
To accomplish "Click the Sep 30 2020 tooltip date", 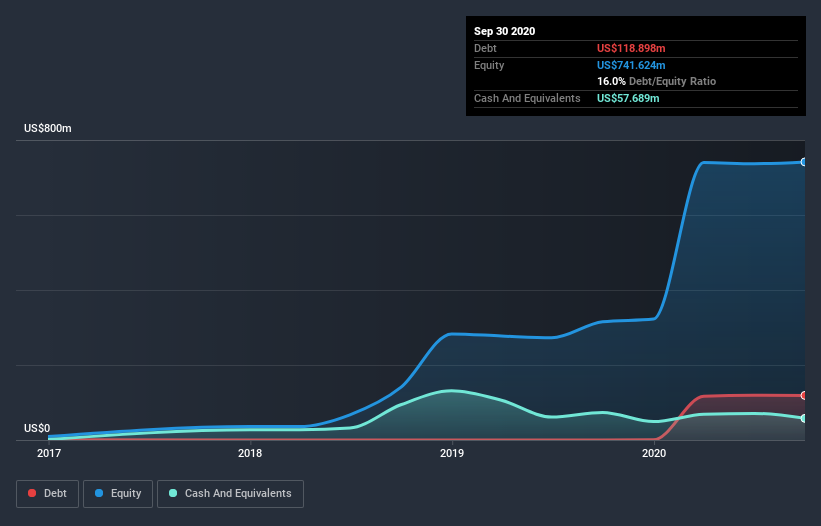I will coord(505,31).
